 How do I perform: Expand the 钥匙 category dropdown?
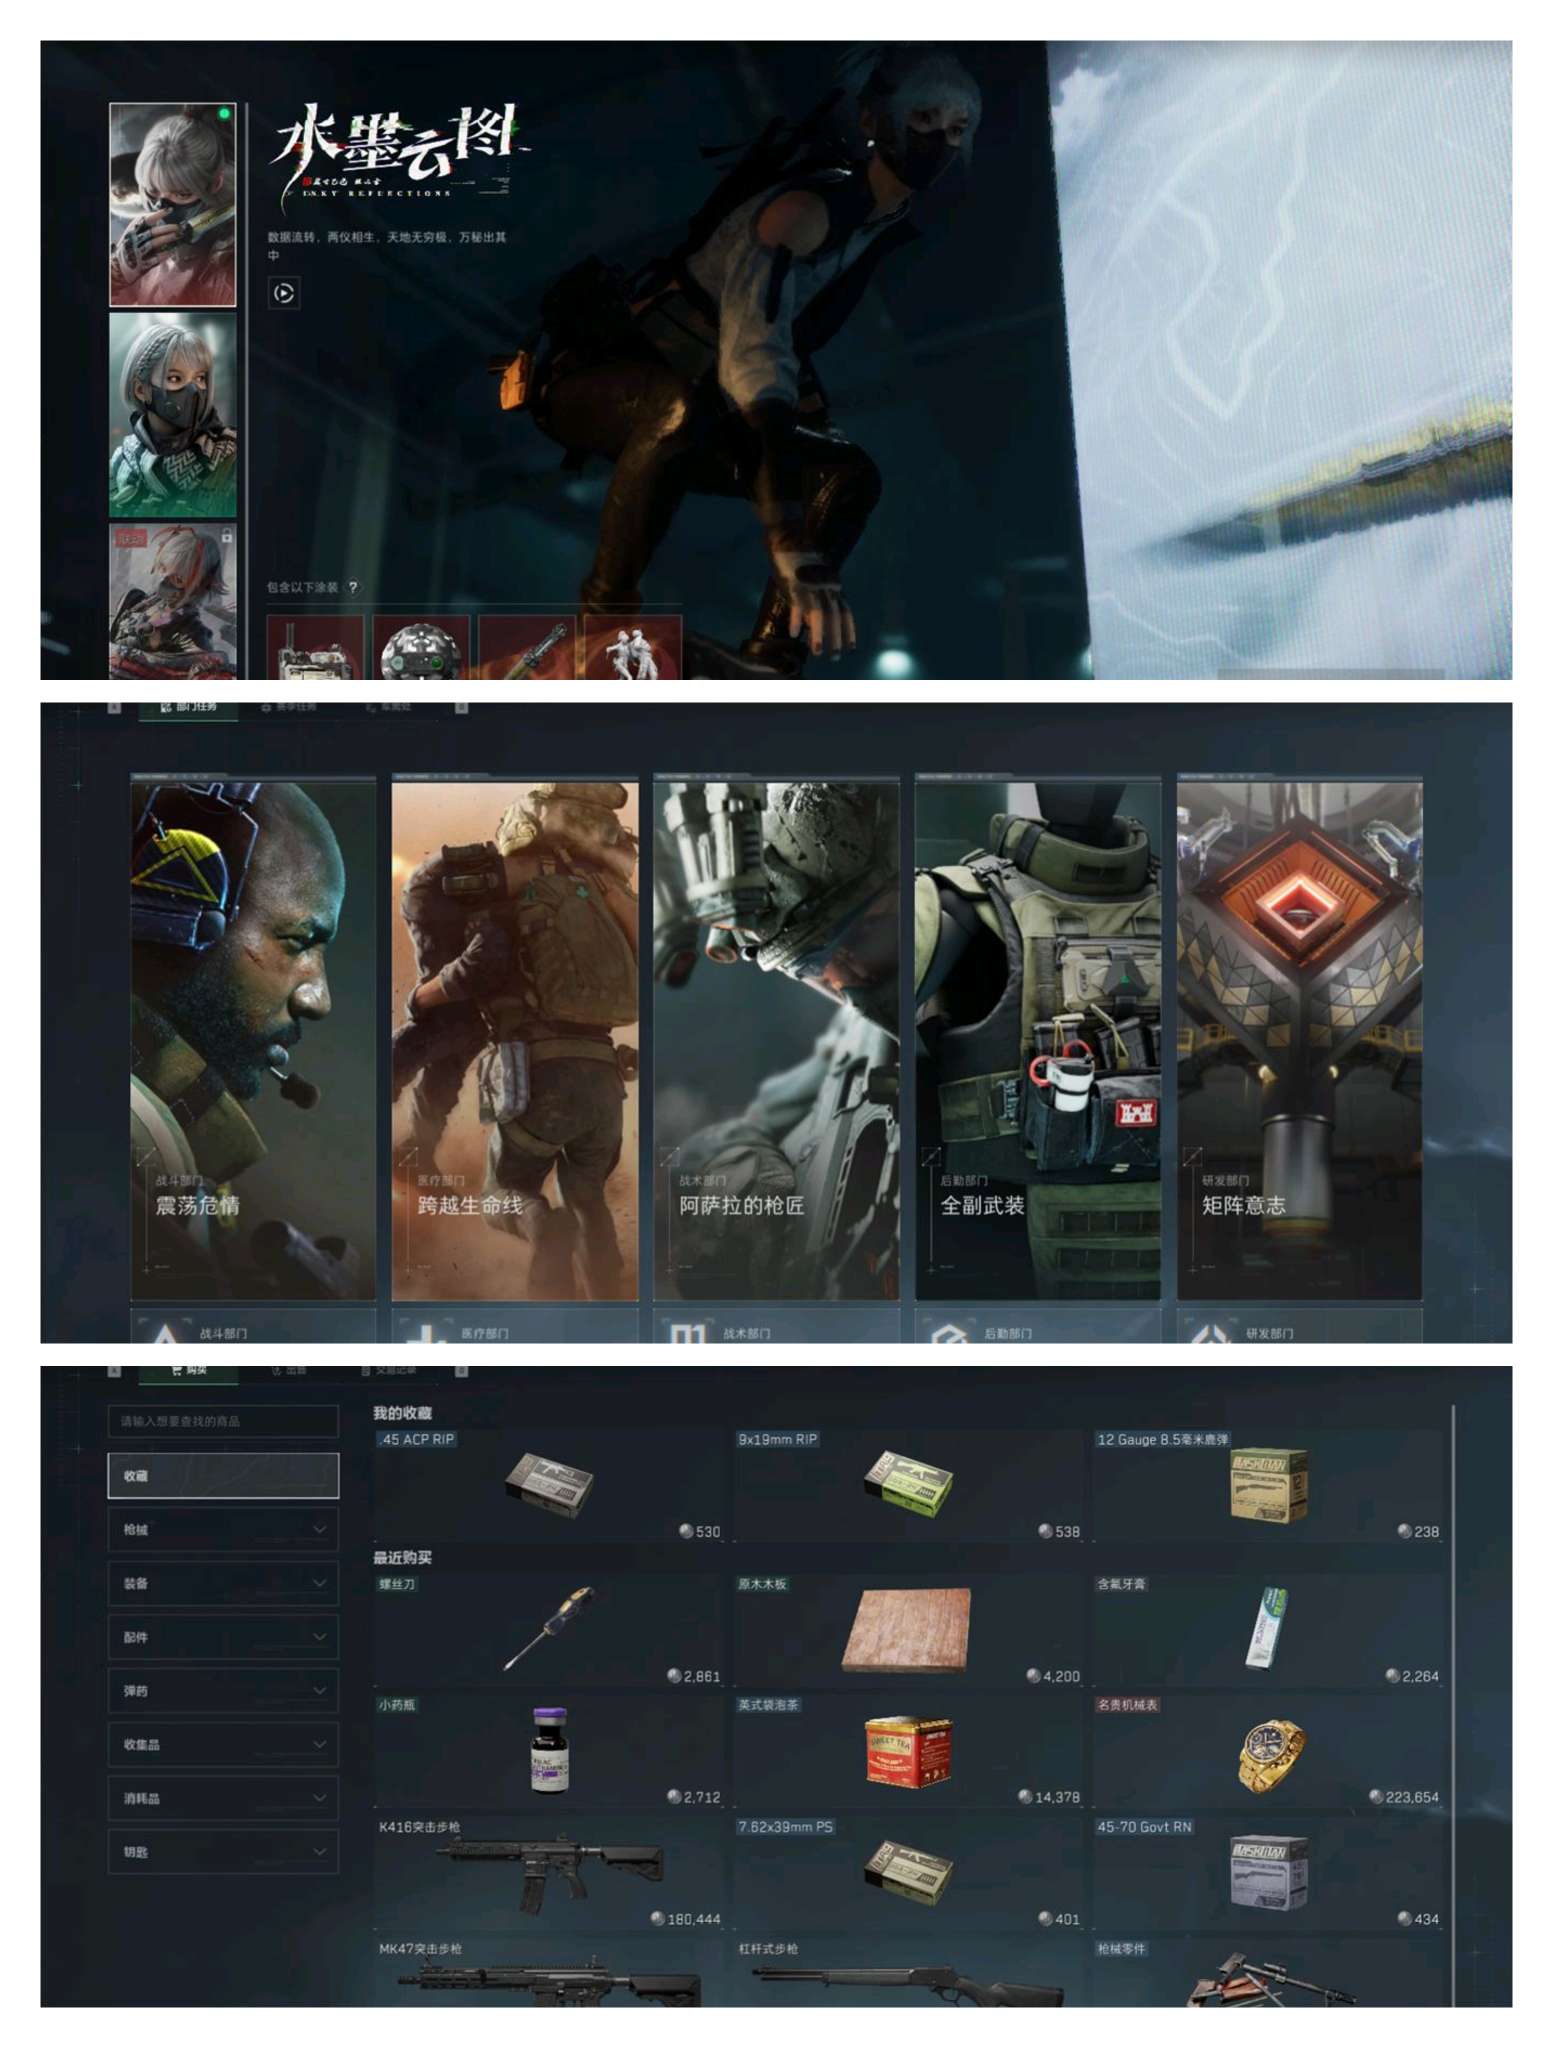223,1852
